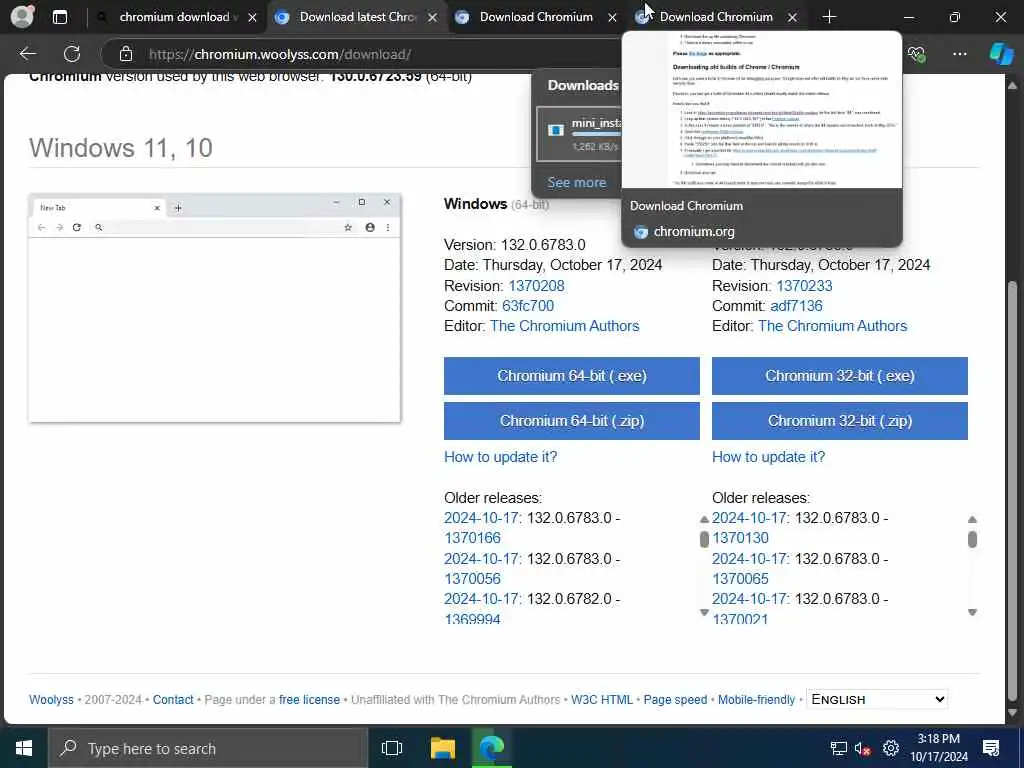View site info via address bar lock icon
Screen dimensions: 1024x768
tap(126, 54)
